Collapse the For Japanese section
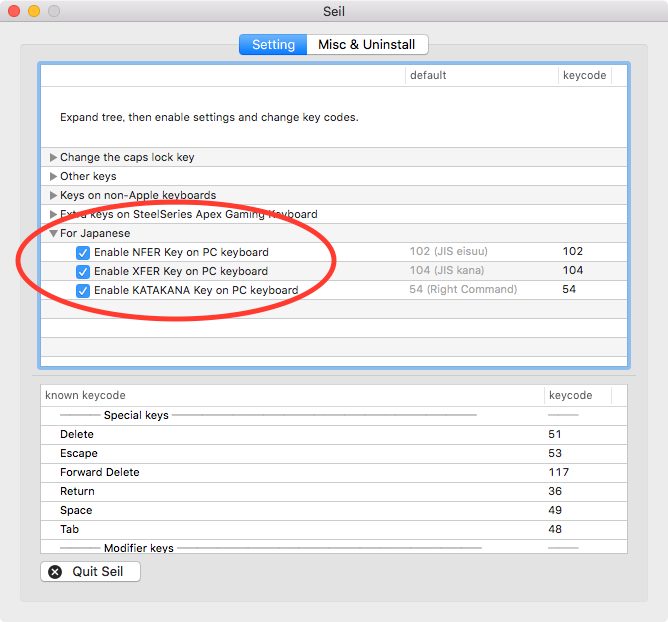 coord(53,233)
